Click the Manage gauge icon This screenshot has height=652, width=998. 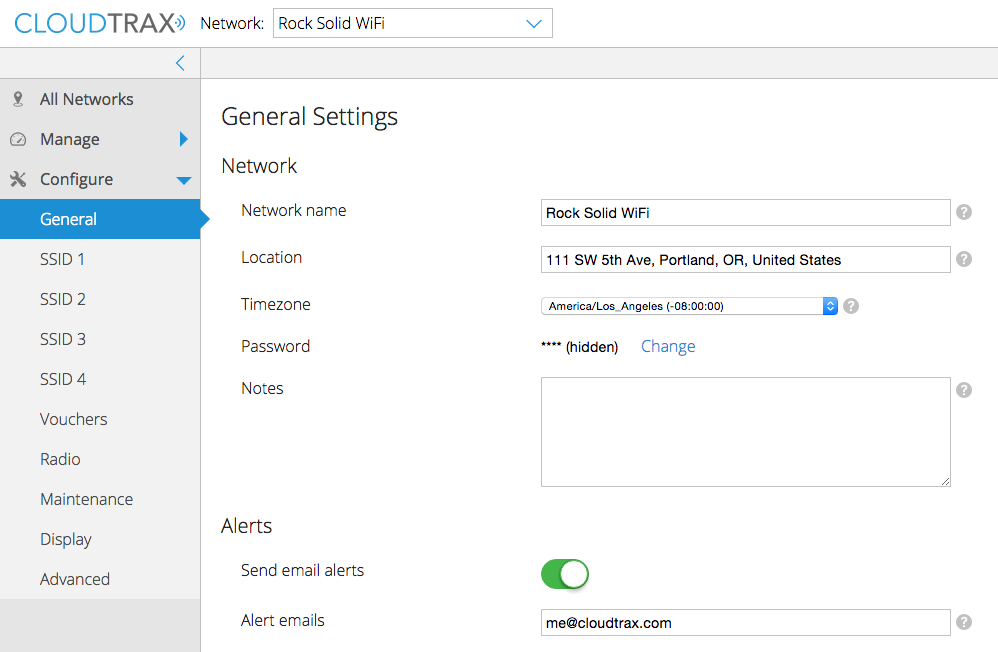point(17,139)
